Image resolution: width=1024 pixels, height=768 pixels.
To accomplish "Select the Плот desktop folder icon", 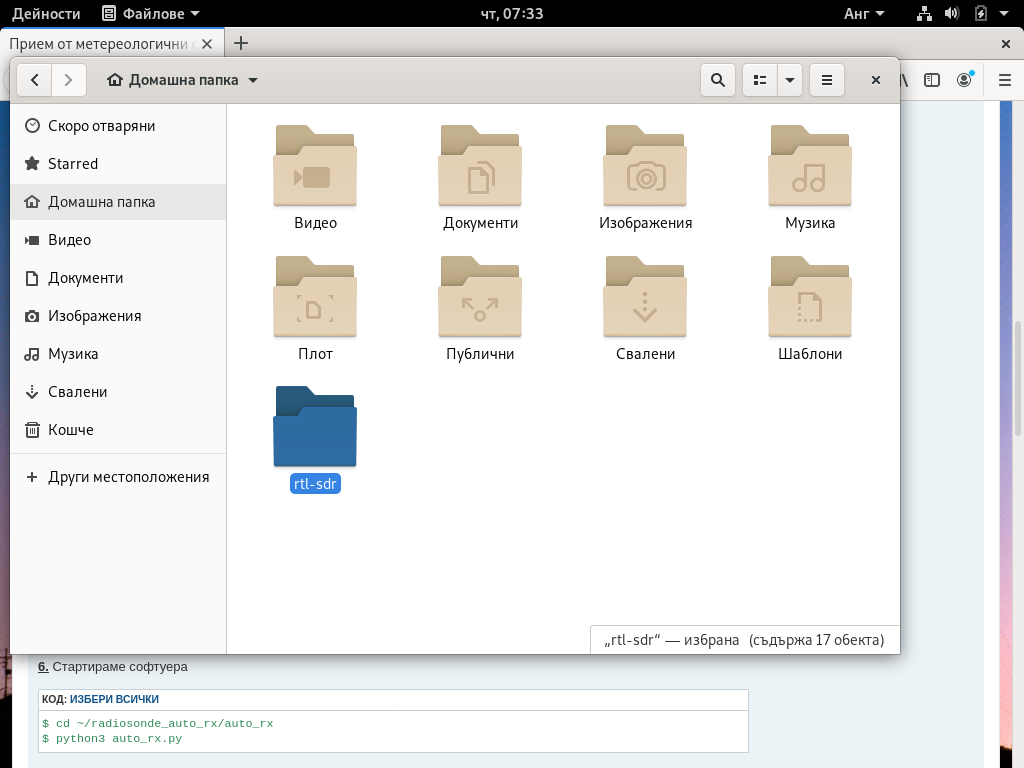I will tap(315, 296).
